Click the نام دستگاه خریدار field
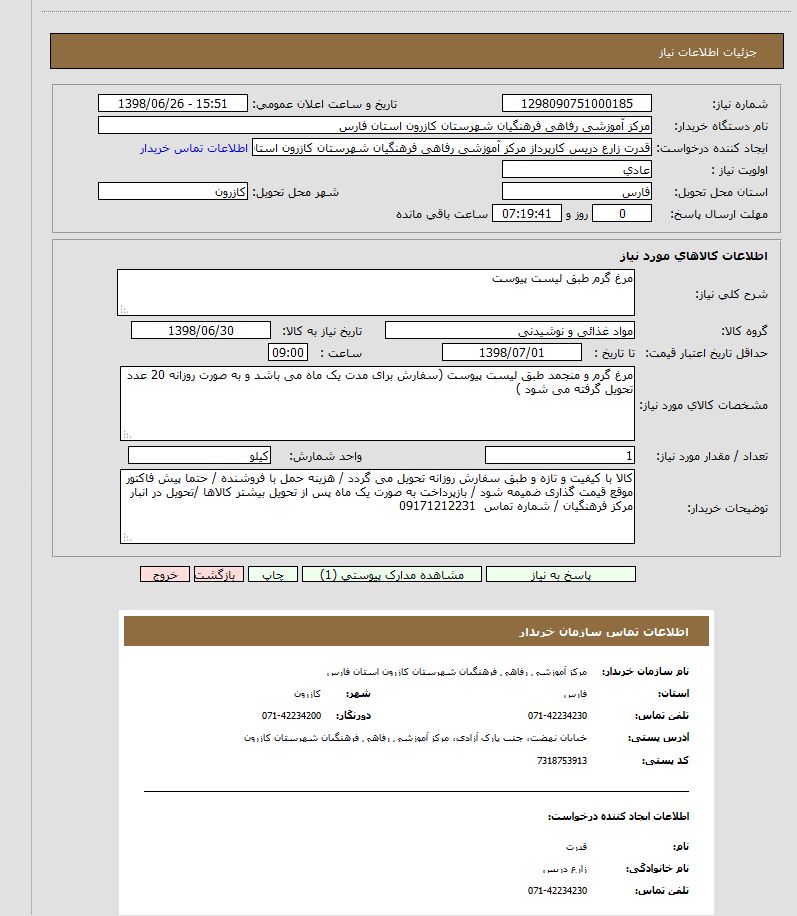The image size is (797, 916). pos(375,126)
